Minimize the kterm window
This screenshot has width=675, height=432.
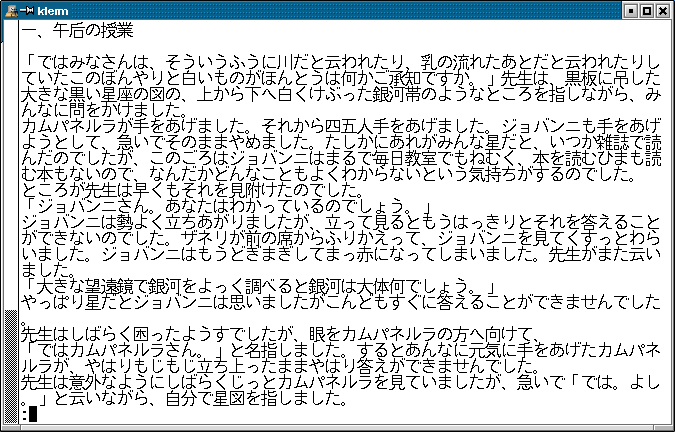631,11
